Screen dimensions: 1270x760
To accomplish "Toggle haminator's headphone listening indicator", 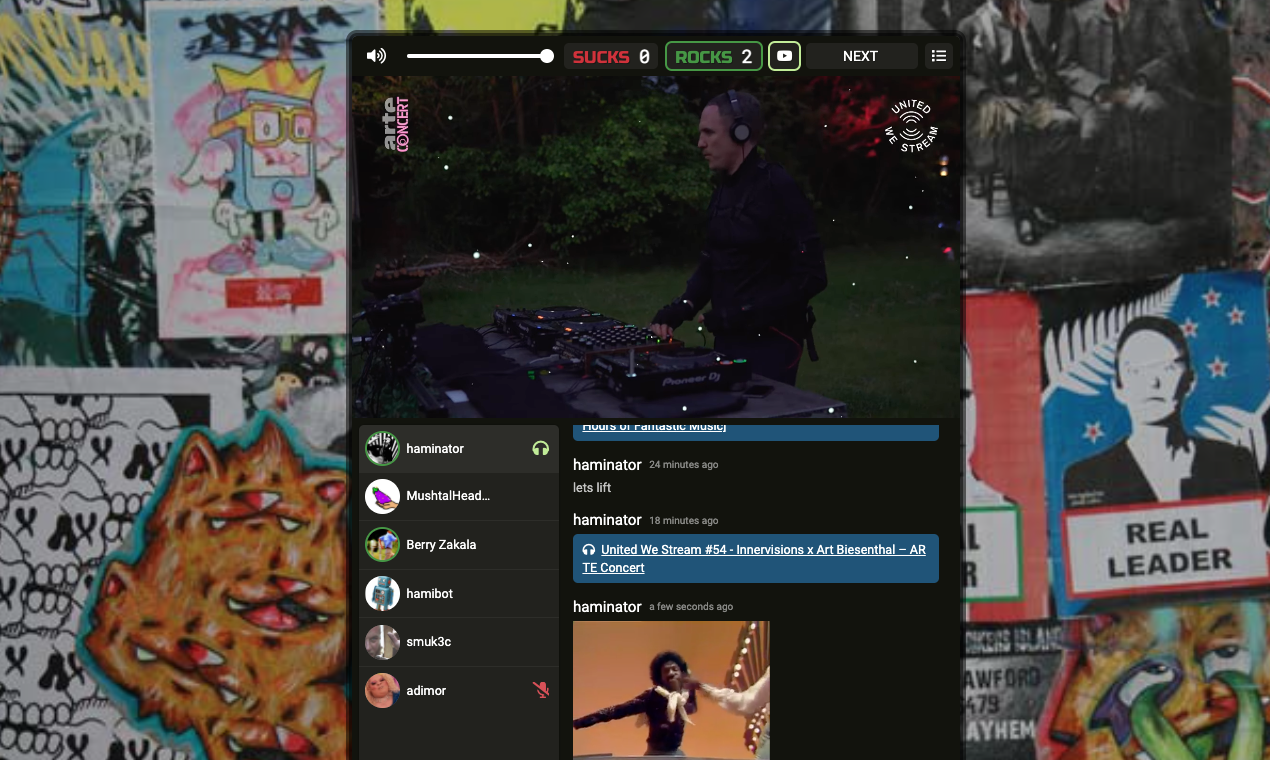I will (x=540, y=448).
